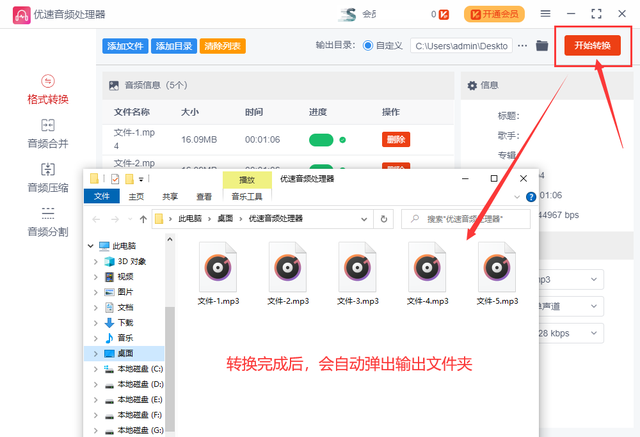Click the 添加文件 add file button
640x437 pixels.
pos(125,46)
